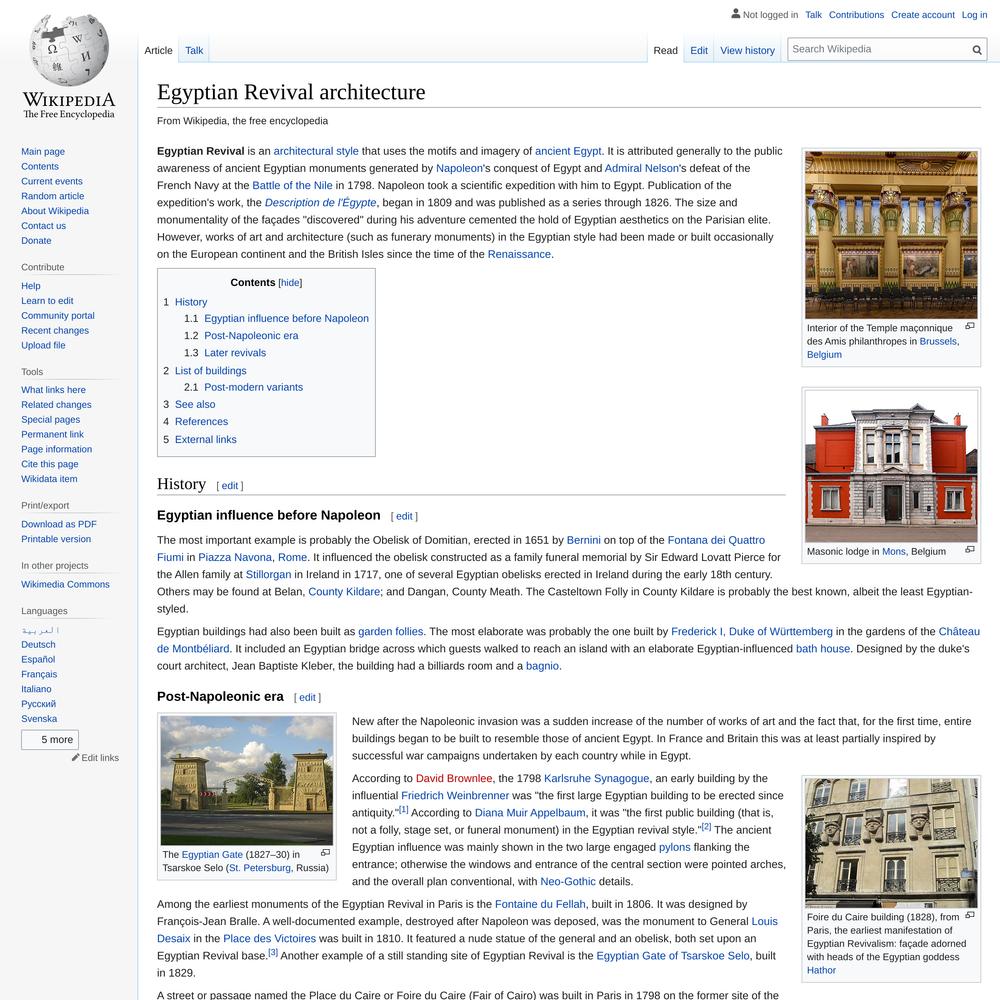Switch to the Français language version

pyautogui.click(x=39, y=674)
